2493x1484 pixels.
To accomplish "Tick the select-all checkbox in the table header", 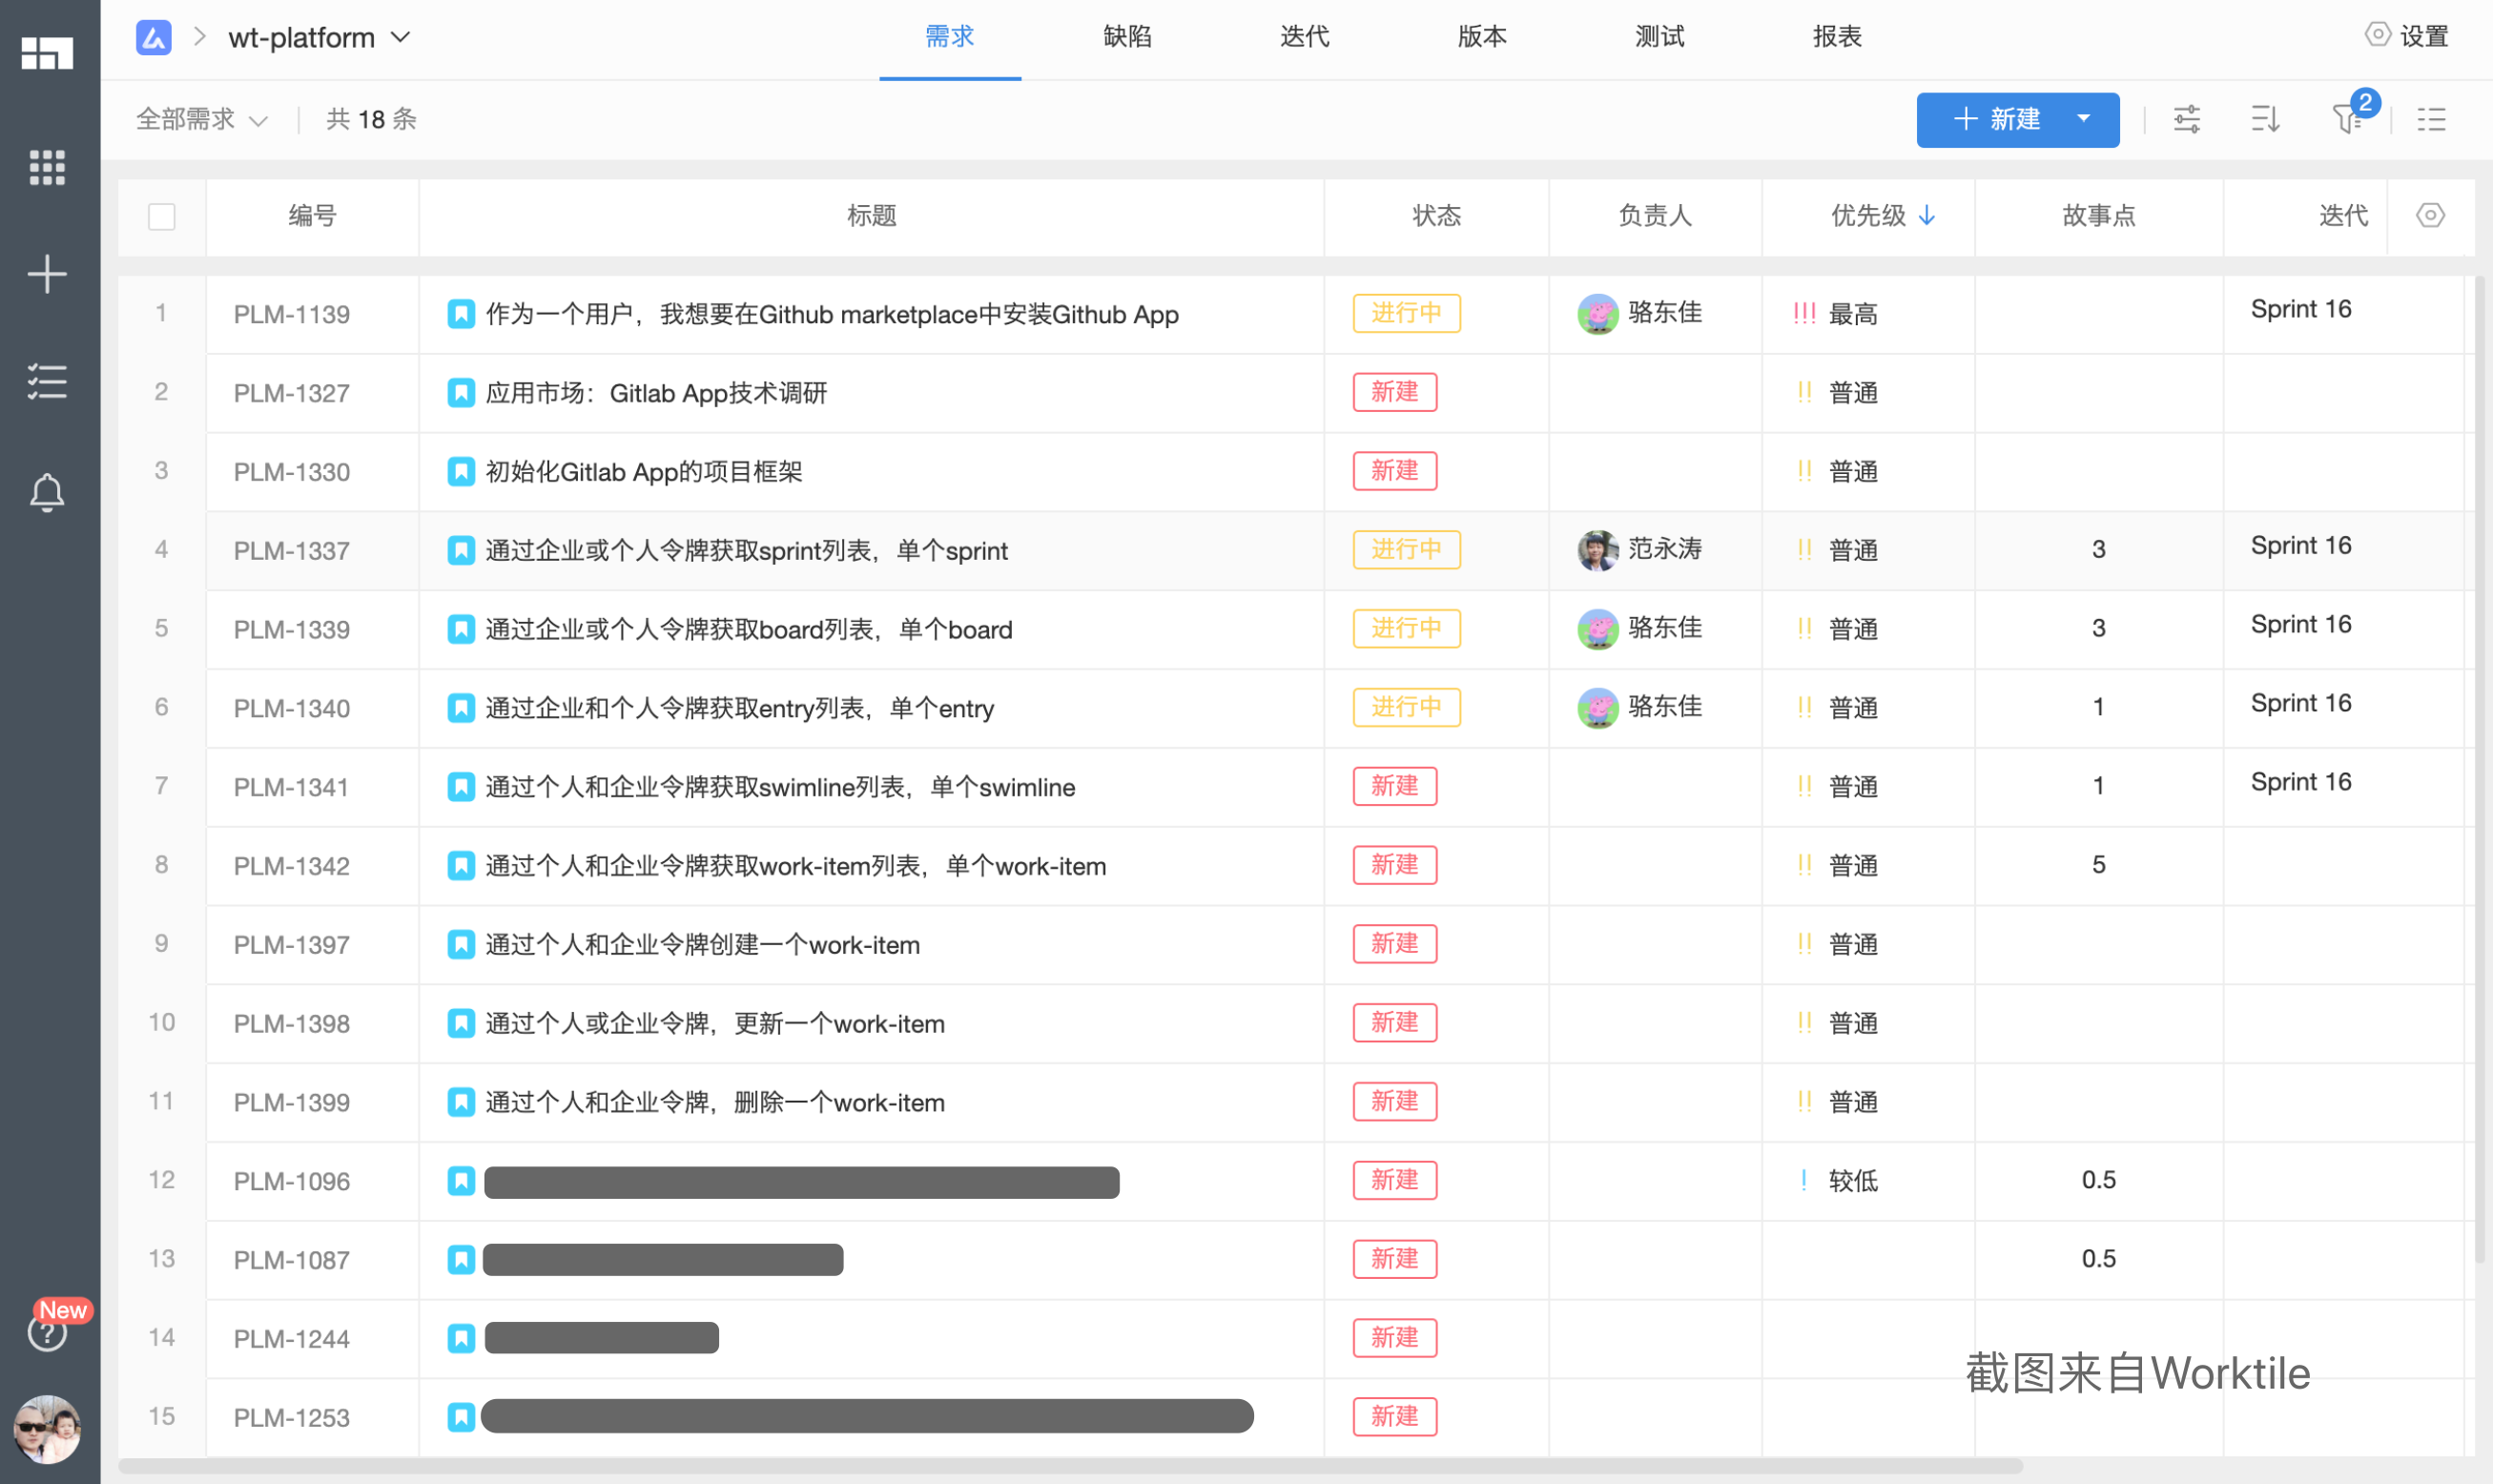I will click(x=162, y=216).
